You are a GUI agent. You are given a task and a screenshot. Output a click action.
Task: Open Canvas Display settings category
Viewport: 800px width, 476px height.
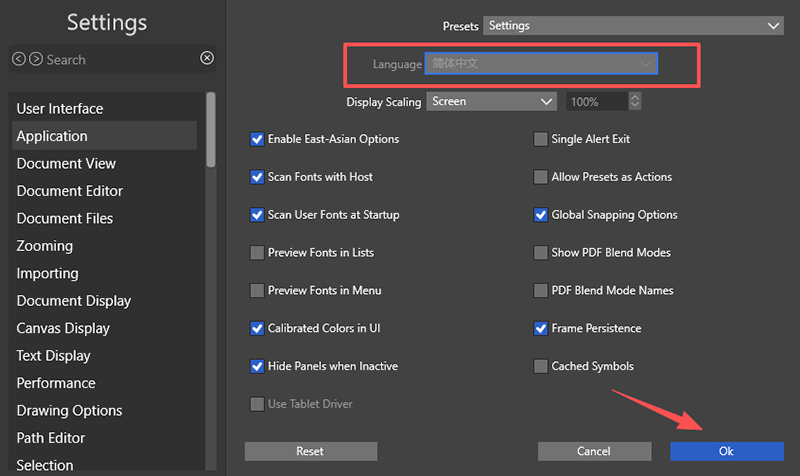pyautogui.click(x=104, y=329)
